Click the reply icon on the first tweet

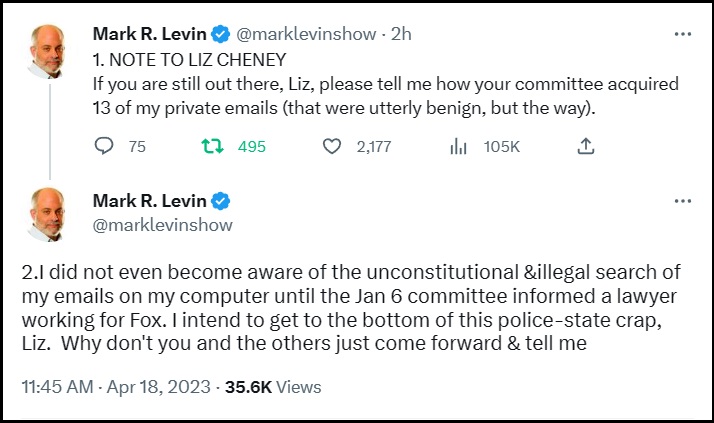[x=106, y=147]
